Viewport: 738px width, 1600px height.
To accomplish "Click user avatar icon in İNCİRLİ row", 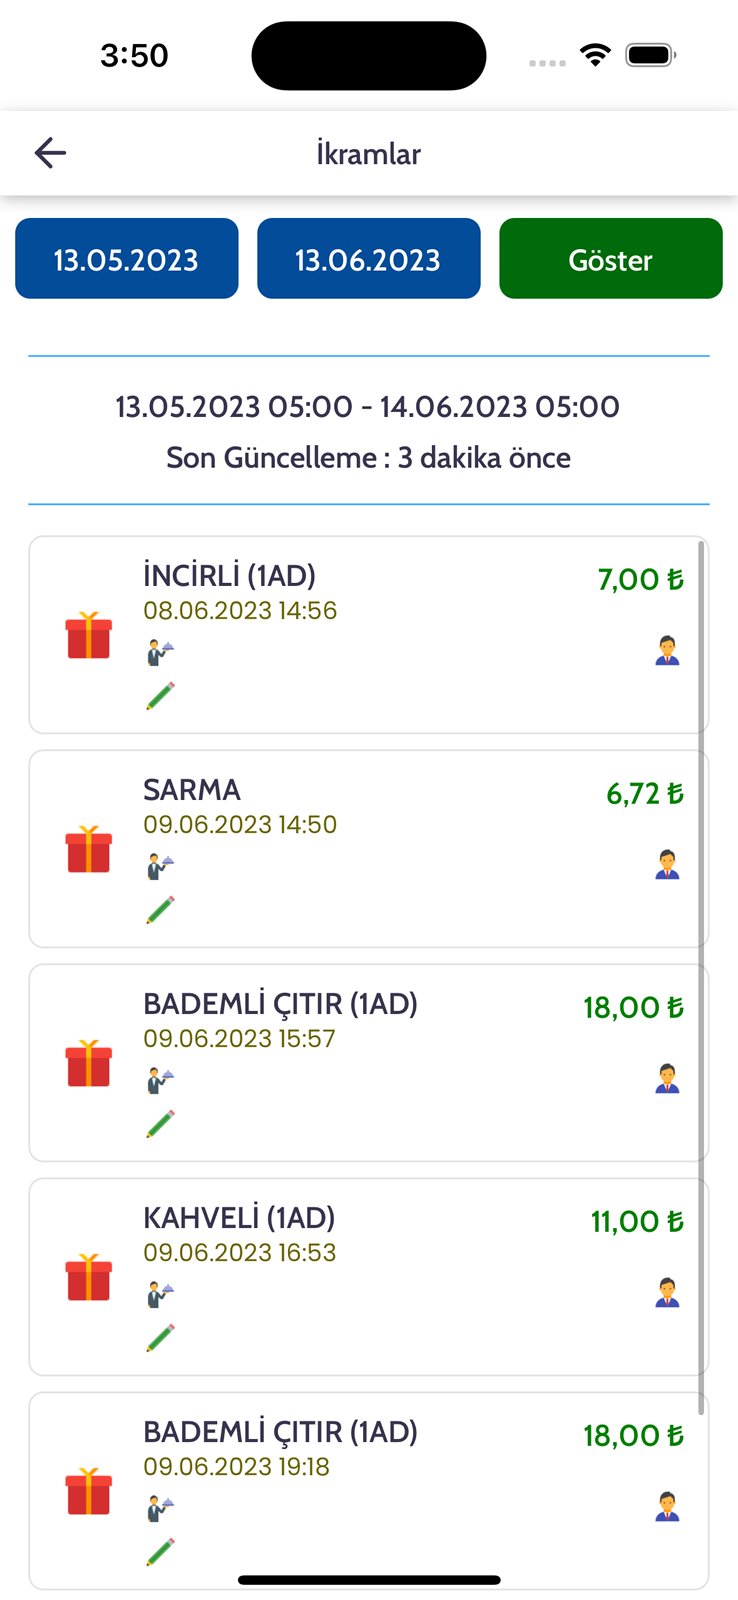I will (667, 651).
